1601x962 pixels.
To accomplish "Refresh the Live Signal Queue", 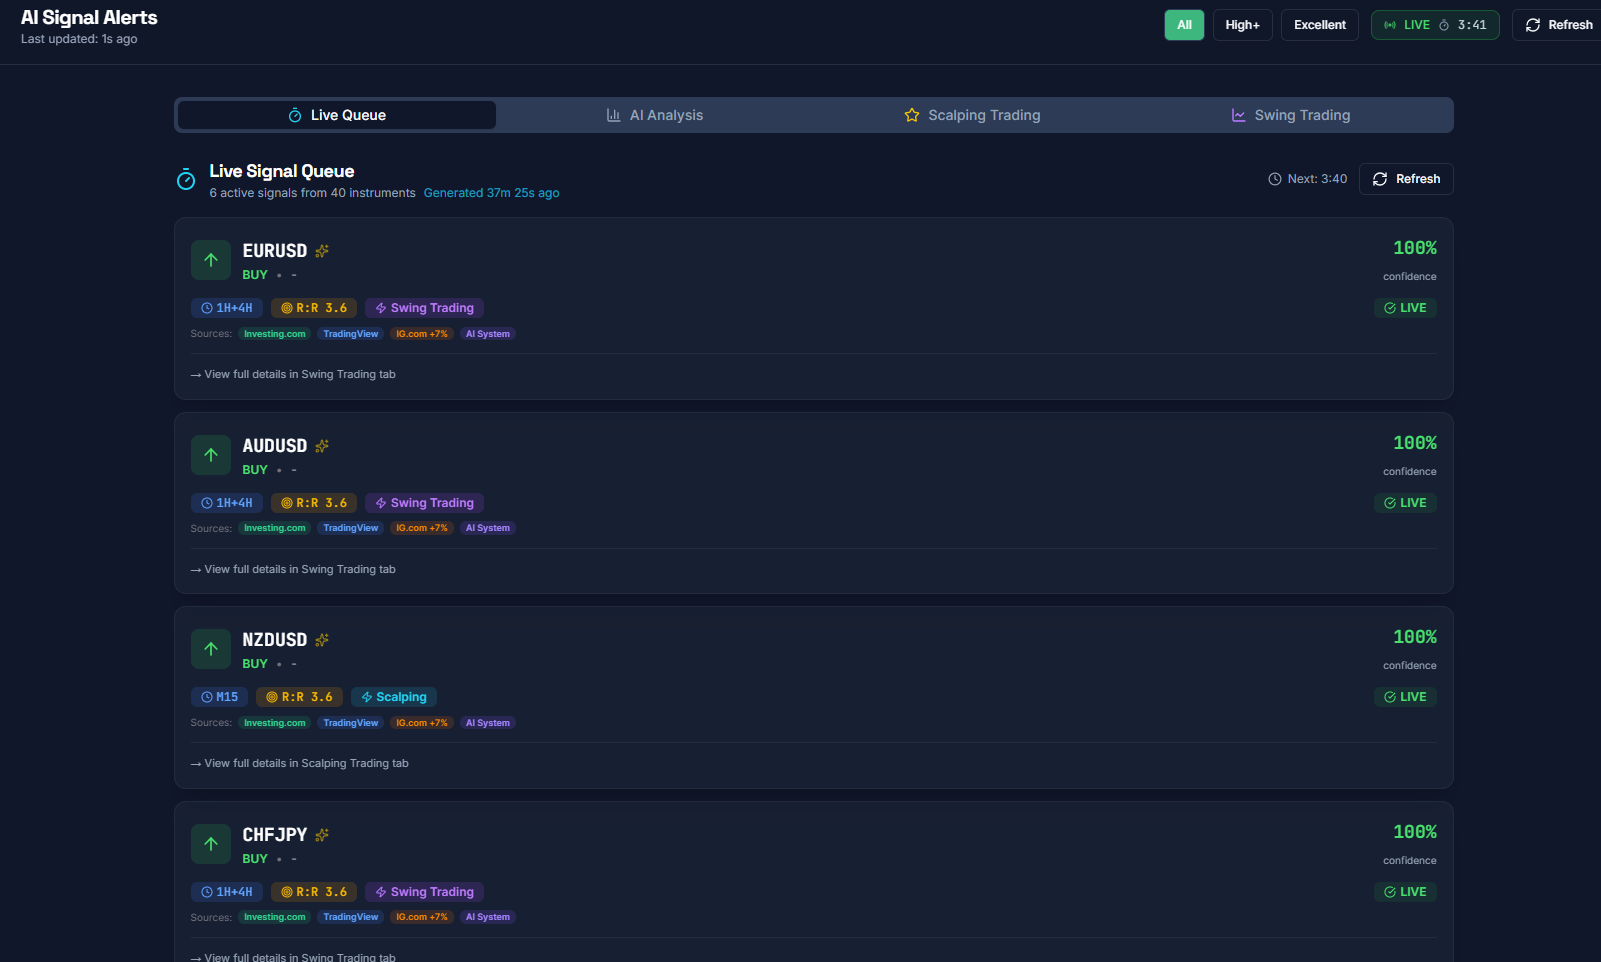I will (1406, 179).
